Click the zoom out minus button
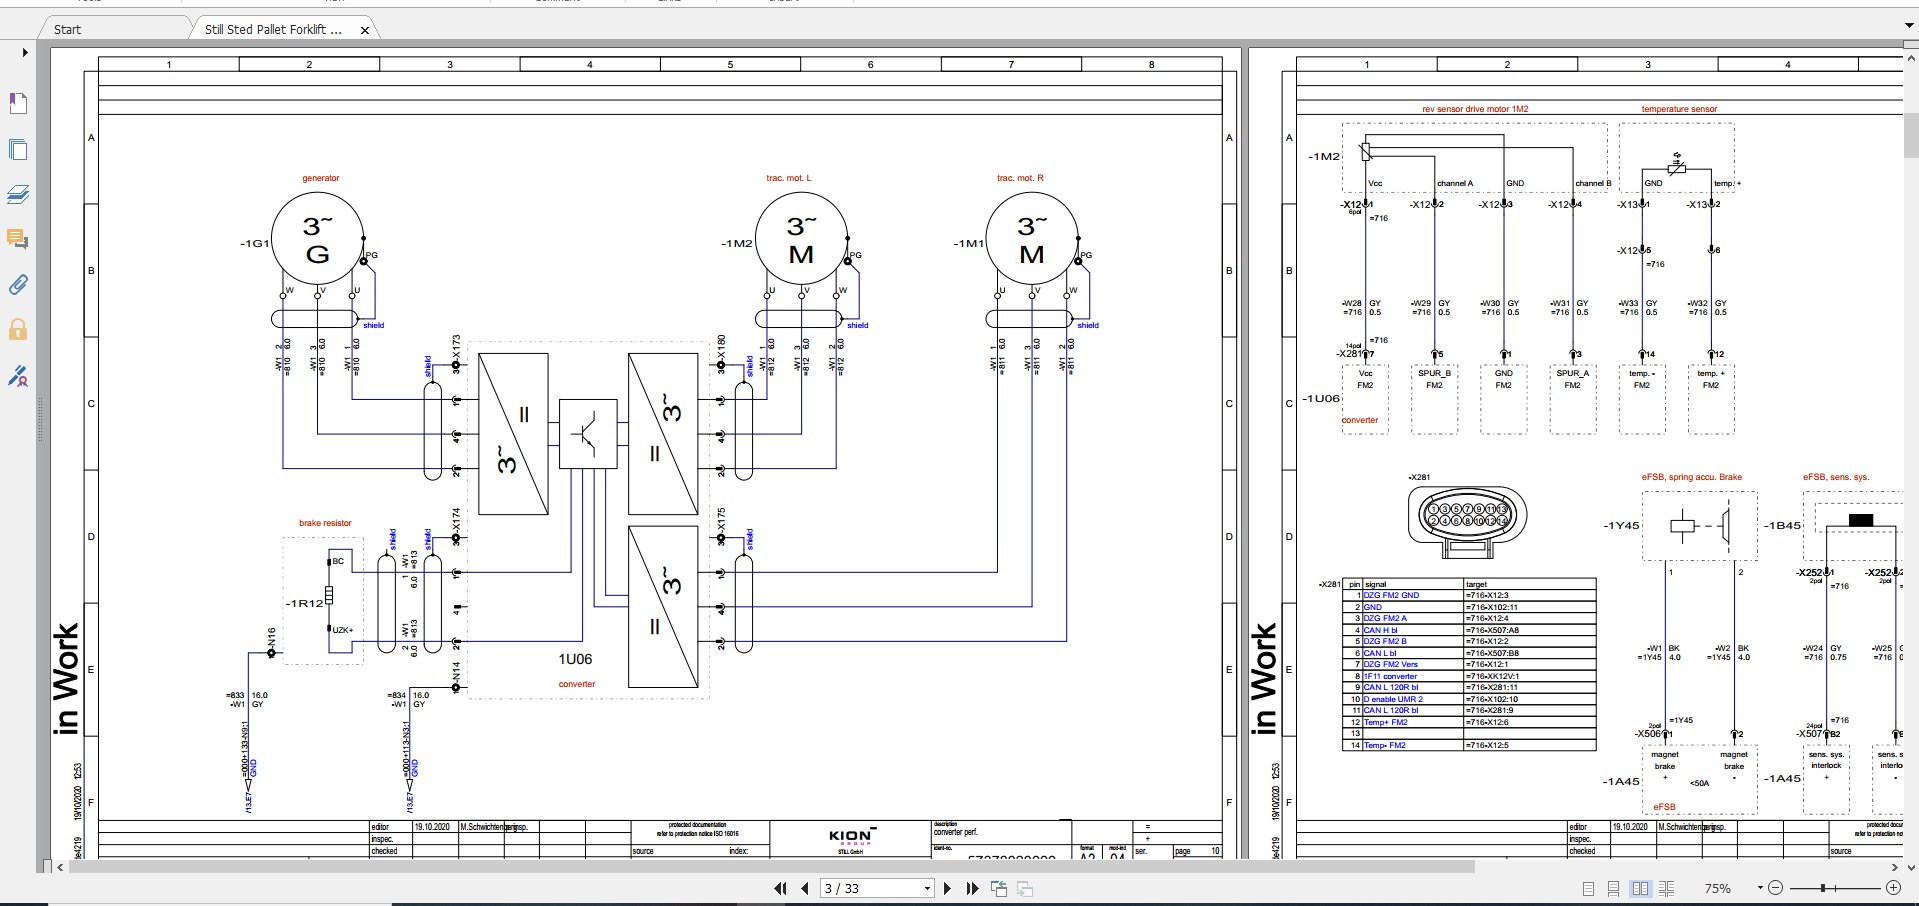 tap(1776, 888)
